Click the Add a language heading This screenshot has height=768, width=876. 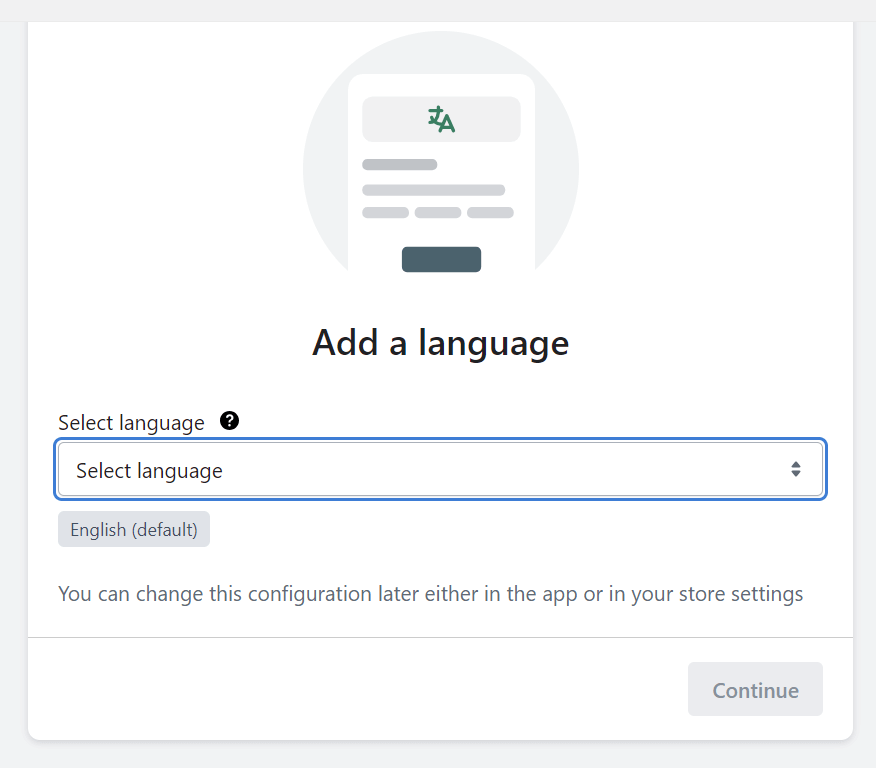[x=440, y=342]
